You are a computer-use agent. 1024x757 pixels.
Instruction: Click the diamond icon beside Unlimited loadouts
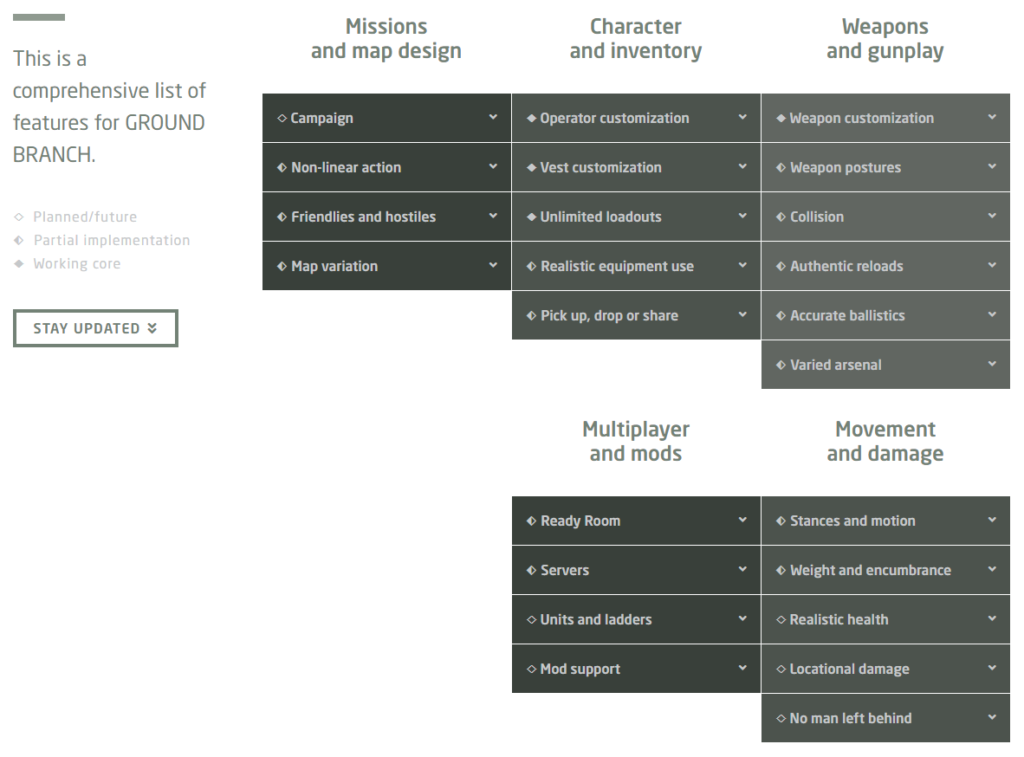click(532, 217)
